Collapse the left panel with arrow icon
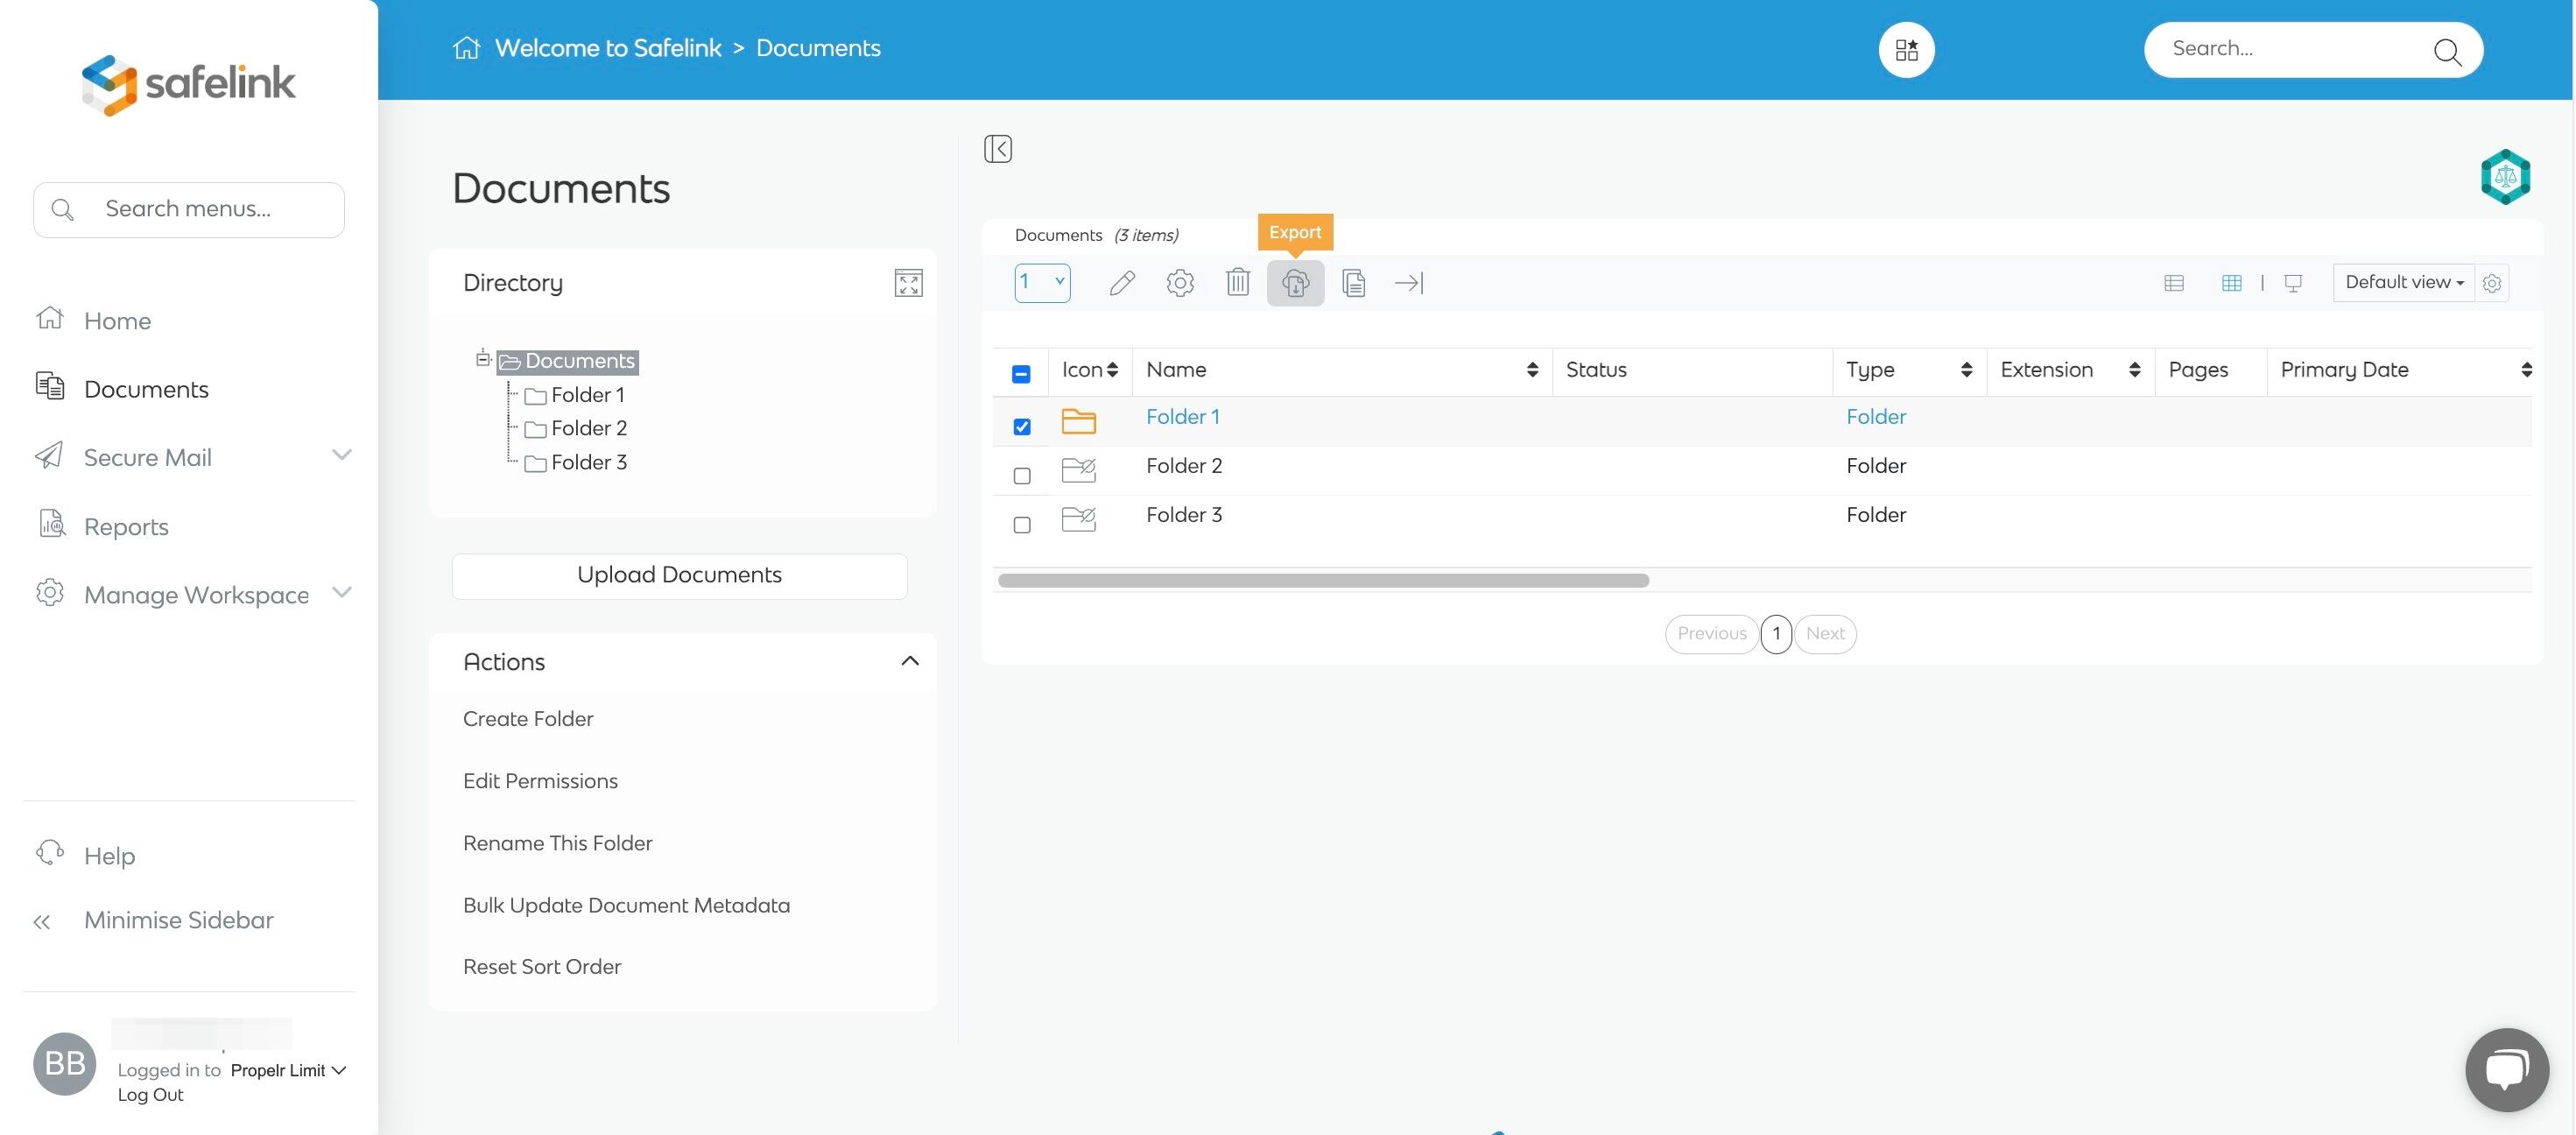 (997, 149)
